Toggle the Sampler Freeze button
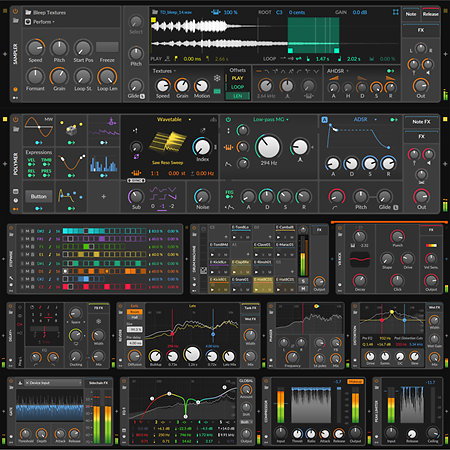This screenshot has height=450, width=450. click(x=107, y=47)
